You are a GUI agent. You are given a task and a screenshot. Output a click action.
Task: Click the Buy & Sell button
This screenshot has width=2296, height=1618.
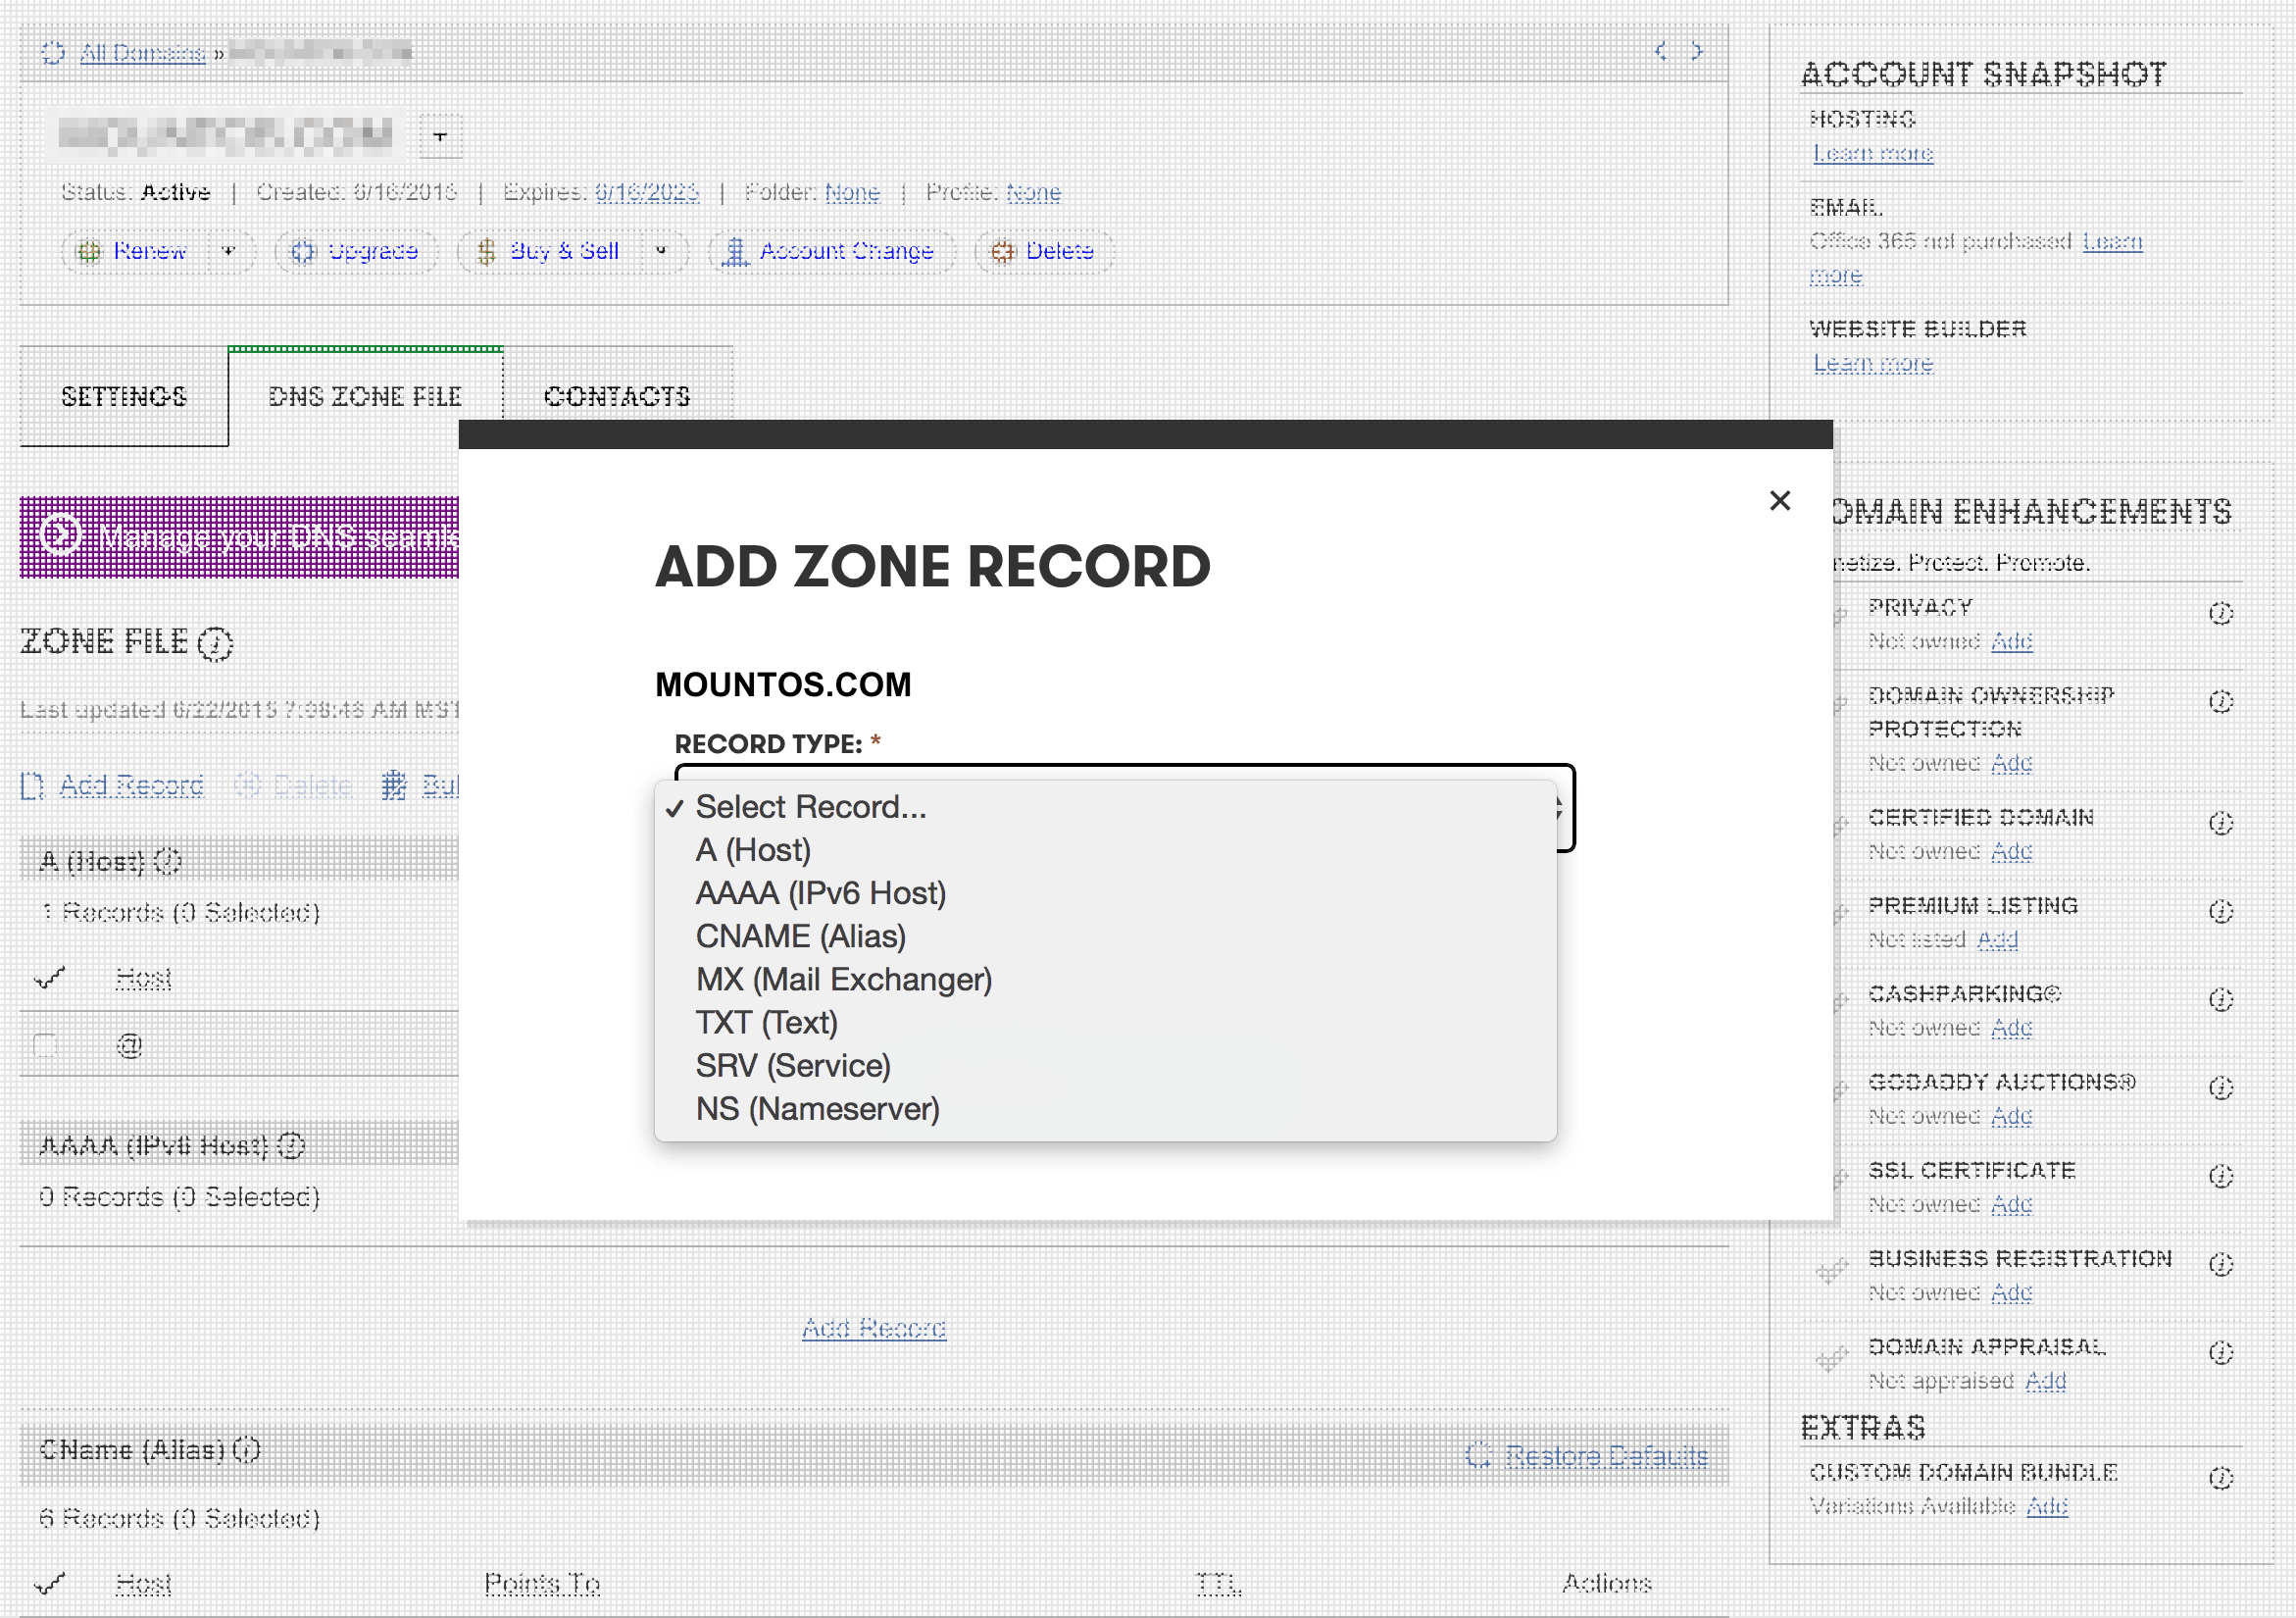(x=550, y=251)
